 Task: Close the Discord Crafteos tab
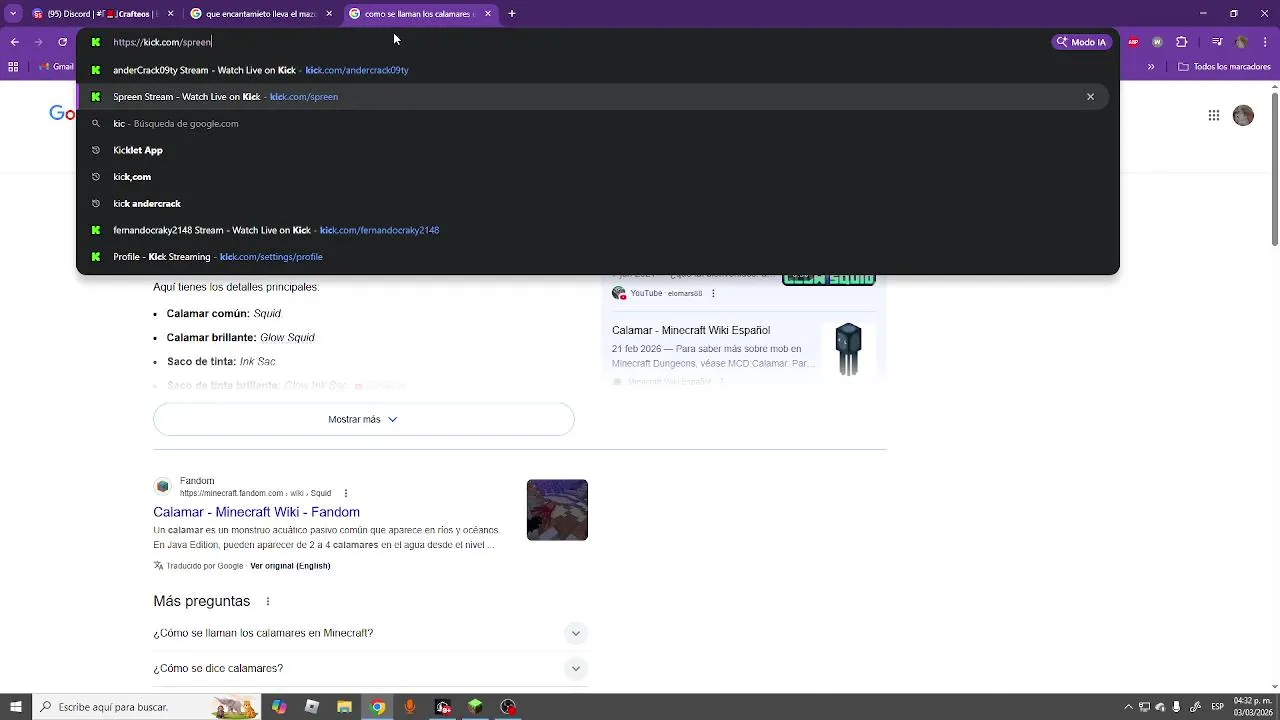[171, 14]
